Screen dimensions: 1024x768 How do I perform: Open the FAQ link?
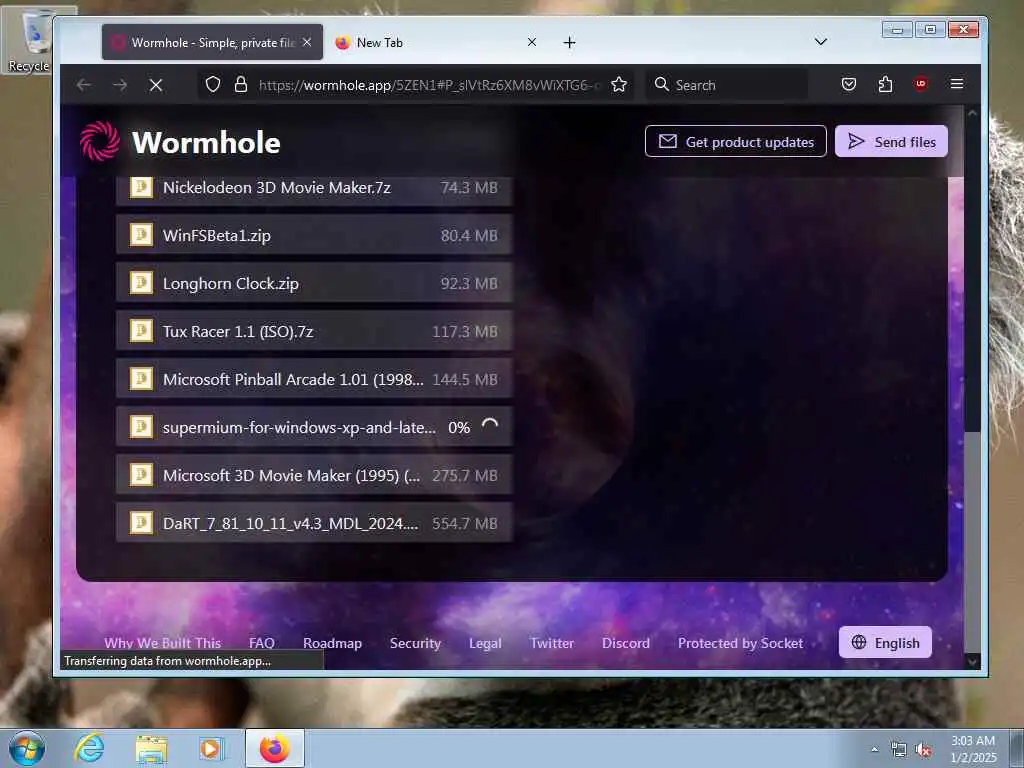(261, 643)
